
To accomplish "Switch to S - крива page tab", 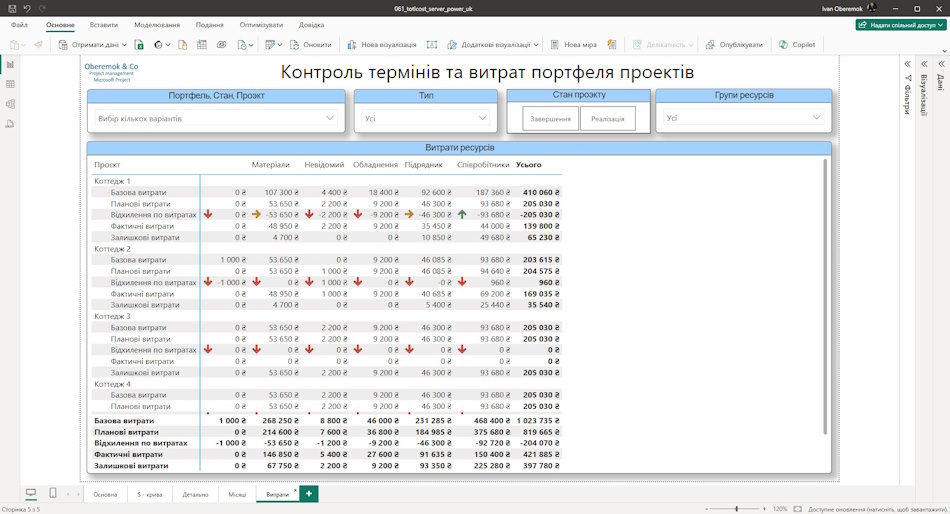I will pyautogui.click(x=149, y=494).
